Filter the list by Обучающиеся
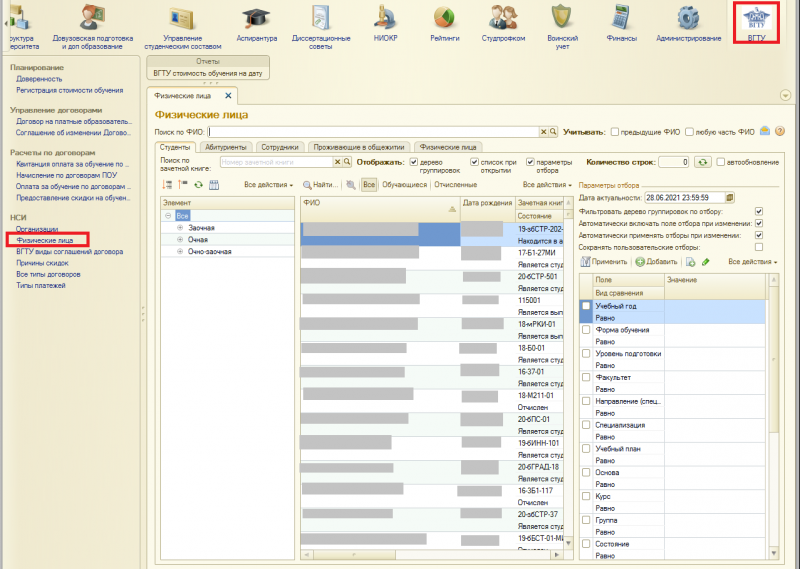This screenshot has height=569, width=800. [405, 185]
